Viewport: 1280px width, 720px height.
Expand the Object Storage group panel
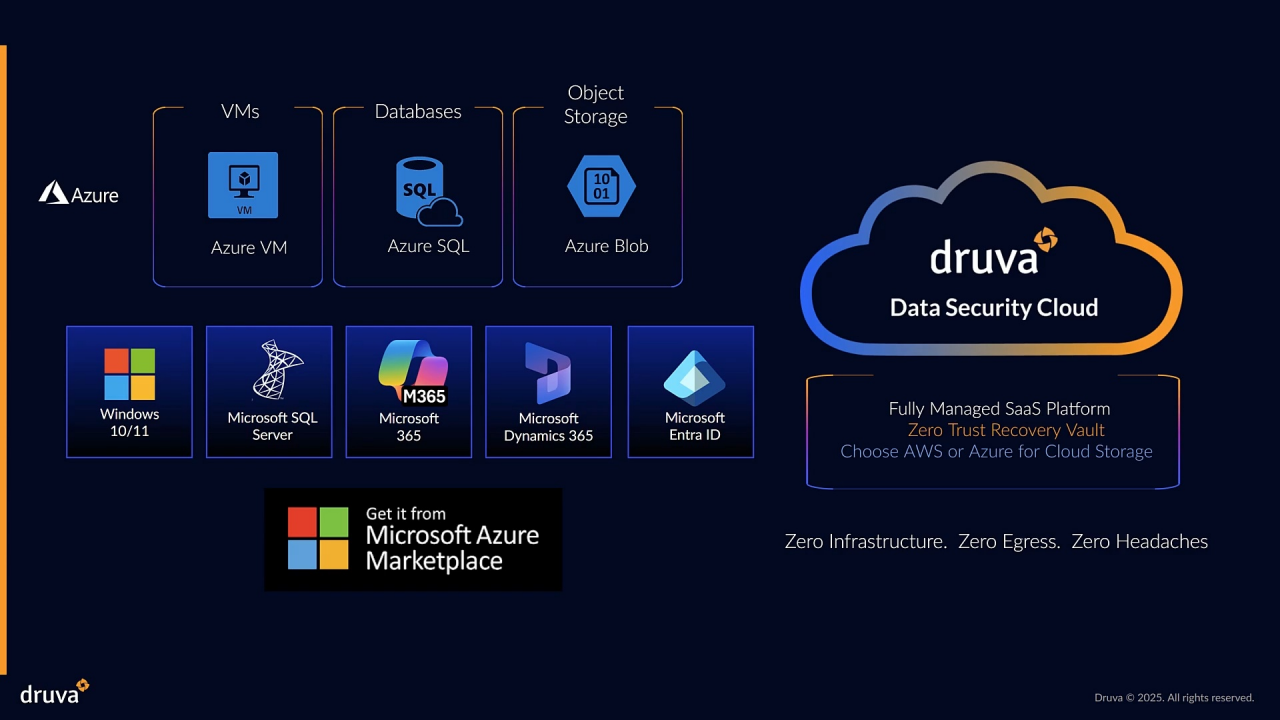coord(597,196)
